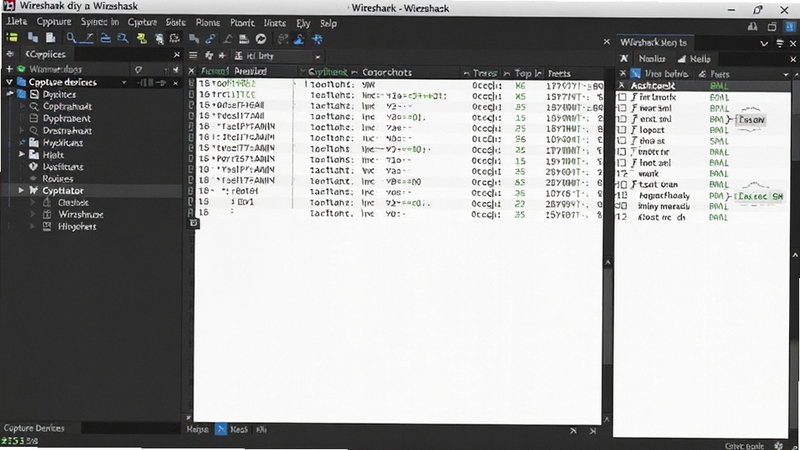Toggle checkbox for the 'tnote ne' row

tap(622, 152)
